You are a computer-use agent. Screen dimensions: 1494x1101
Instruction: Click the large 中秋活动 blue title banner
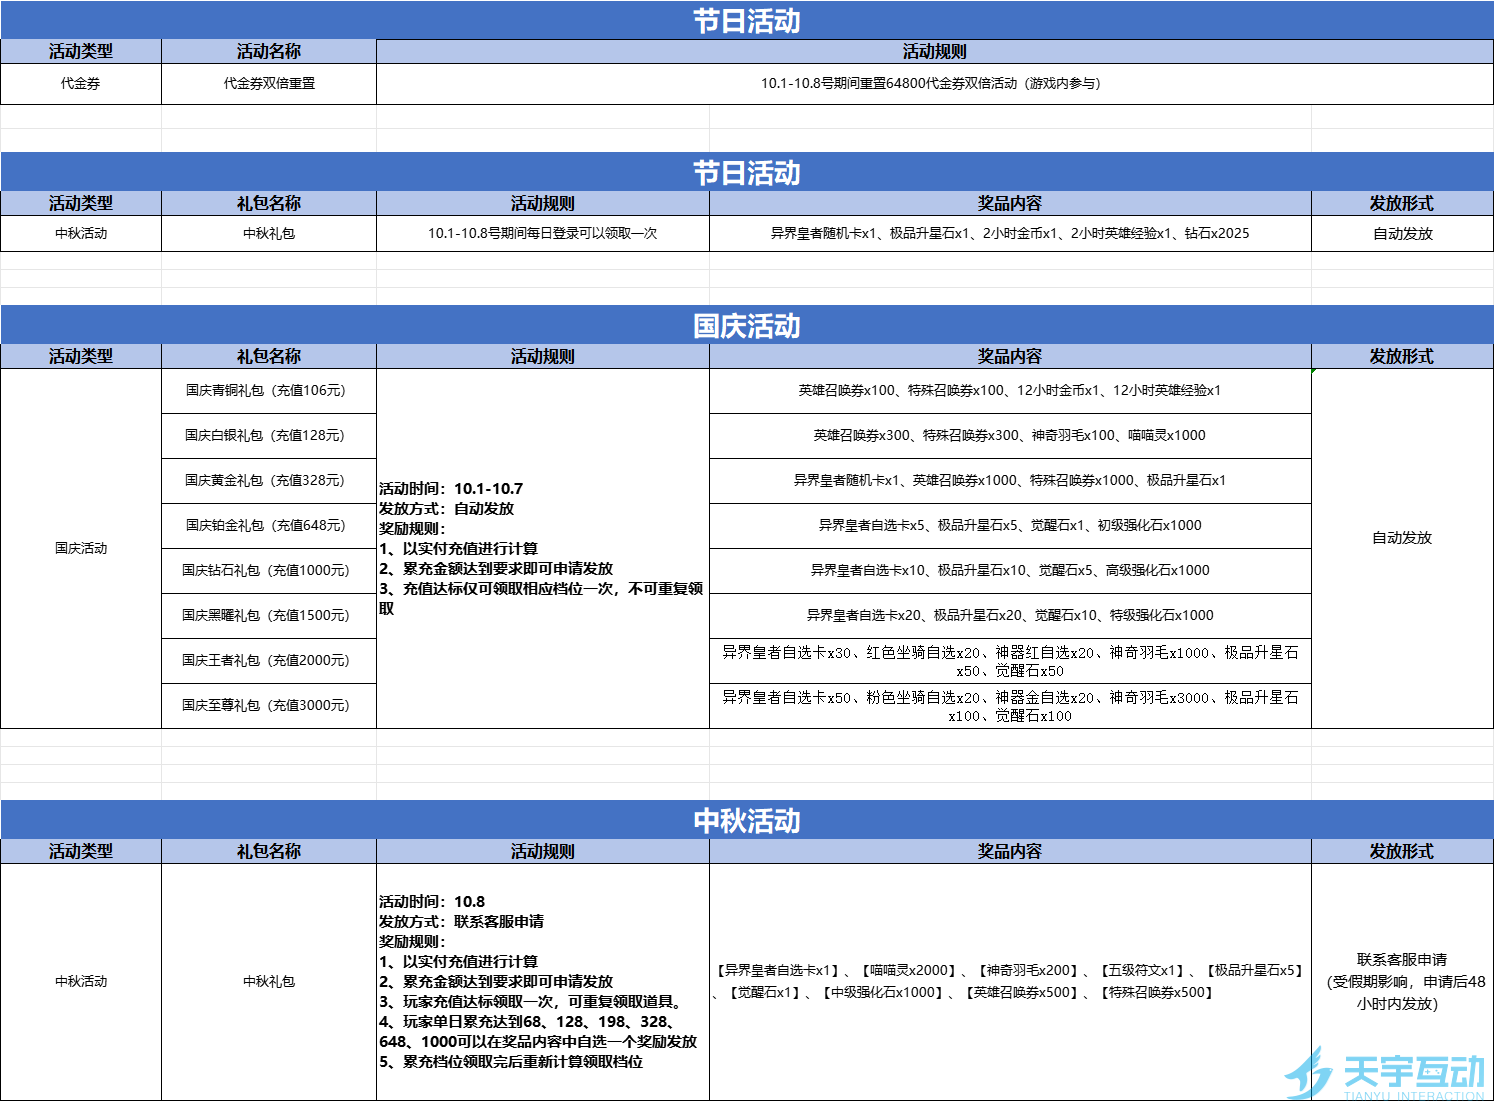coord(746,821)
